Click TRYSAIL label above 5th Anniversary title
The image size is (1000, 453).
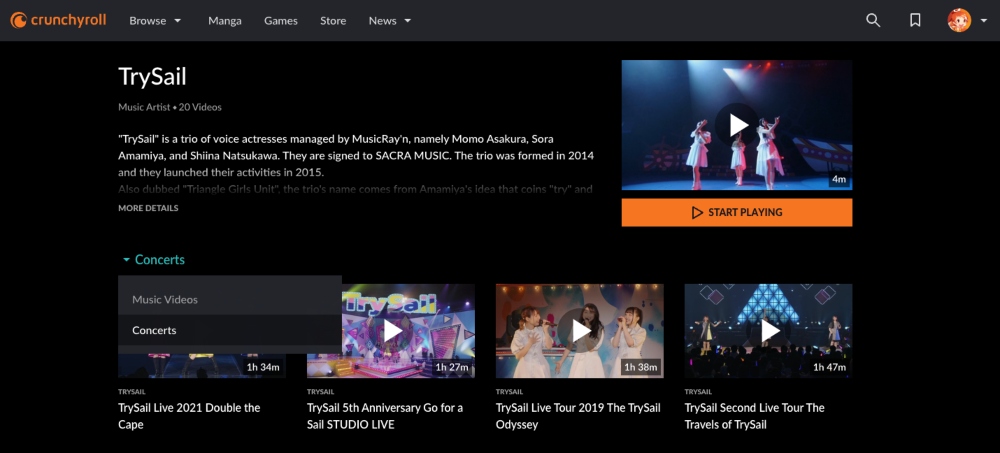tap(320, 392)
